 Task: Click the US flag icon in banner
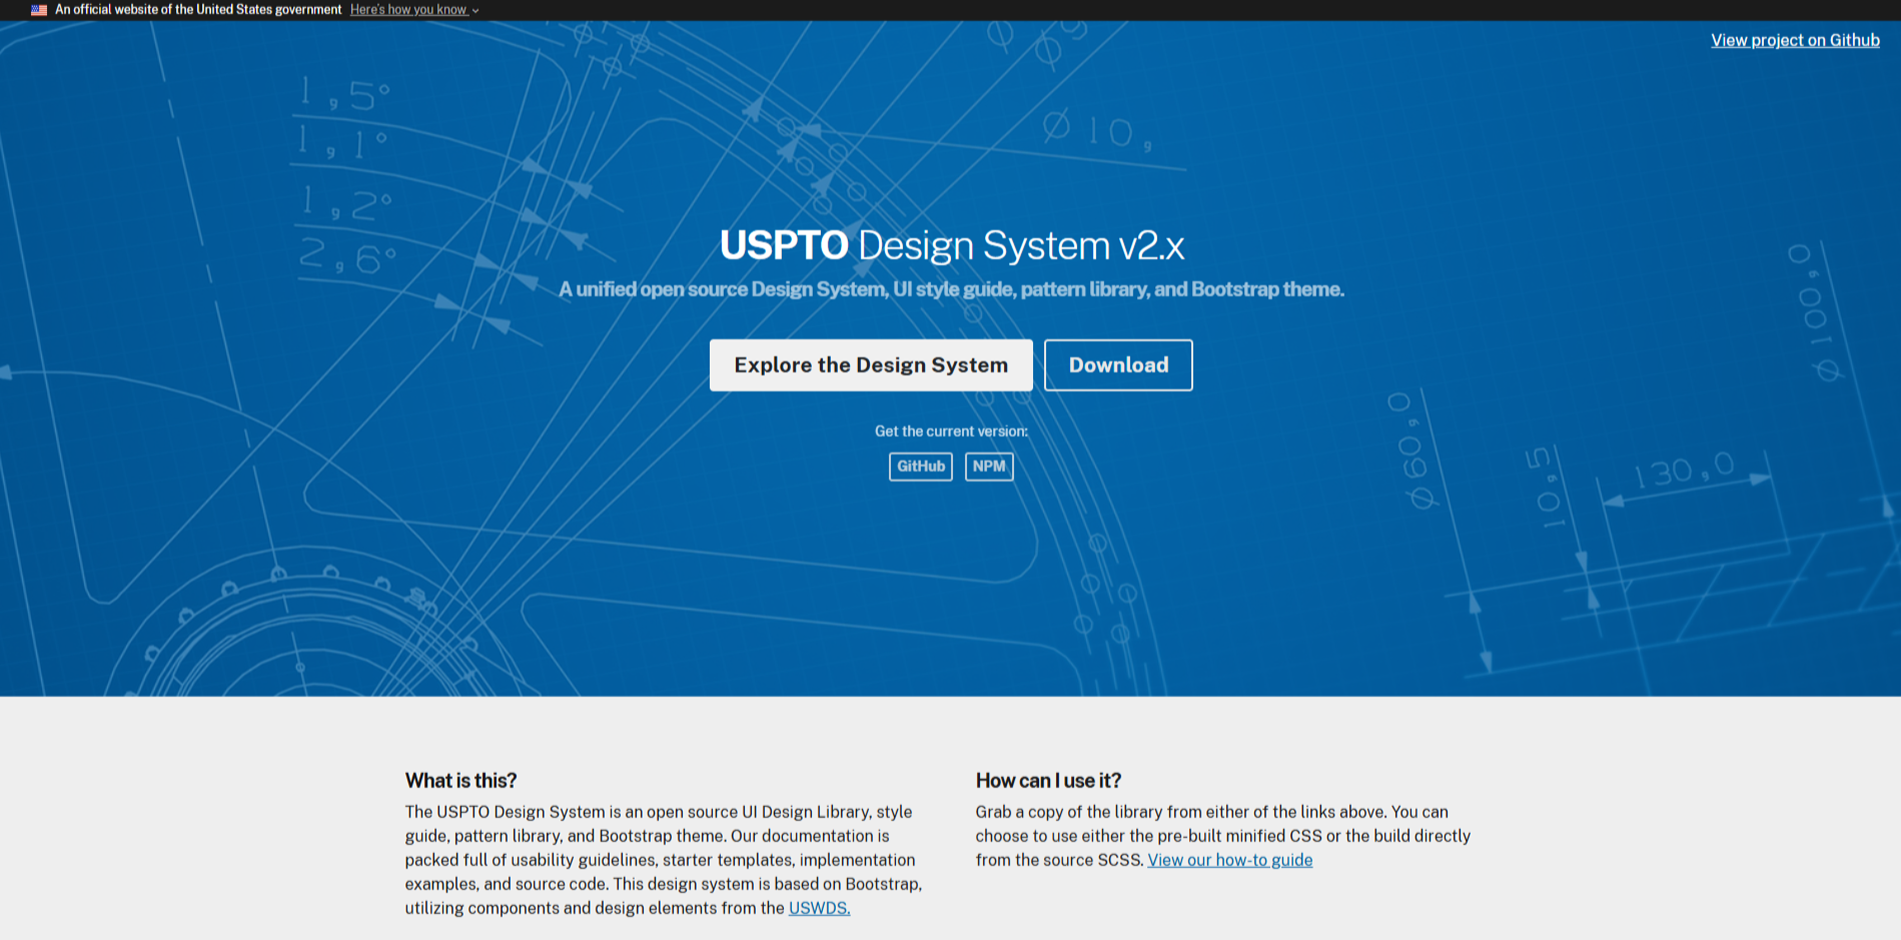pyautogui.click(x=39, y=10)
